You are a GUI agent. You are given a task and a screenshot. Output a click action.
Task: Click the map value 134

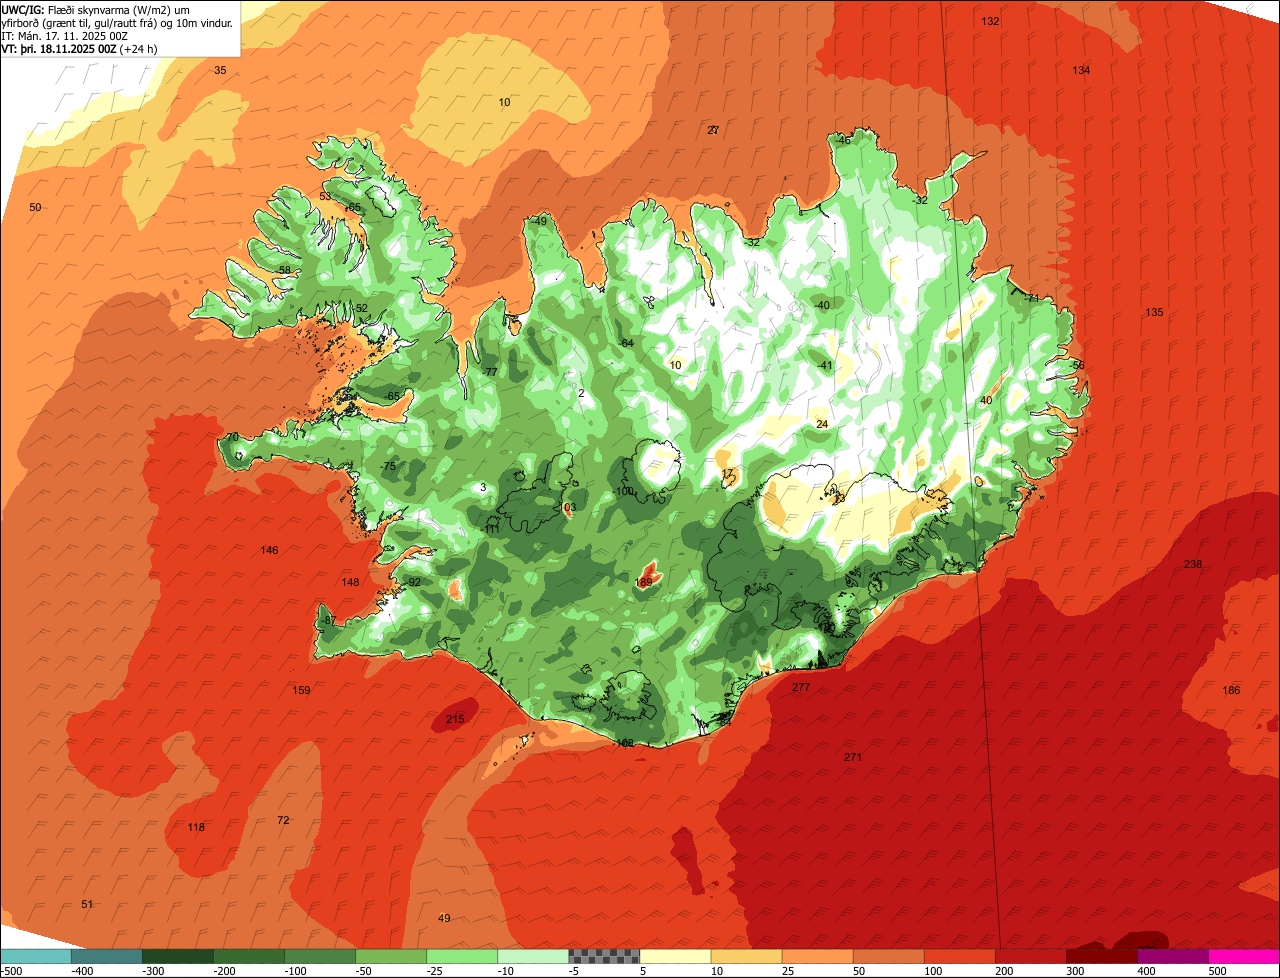[1081, 70]
